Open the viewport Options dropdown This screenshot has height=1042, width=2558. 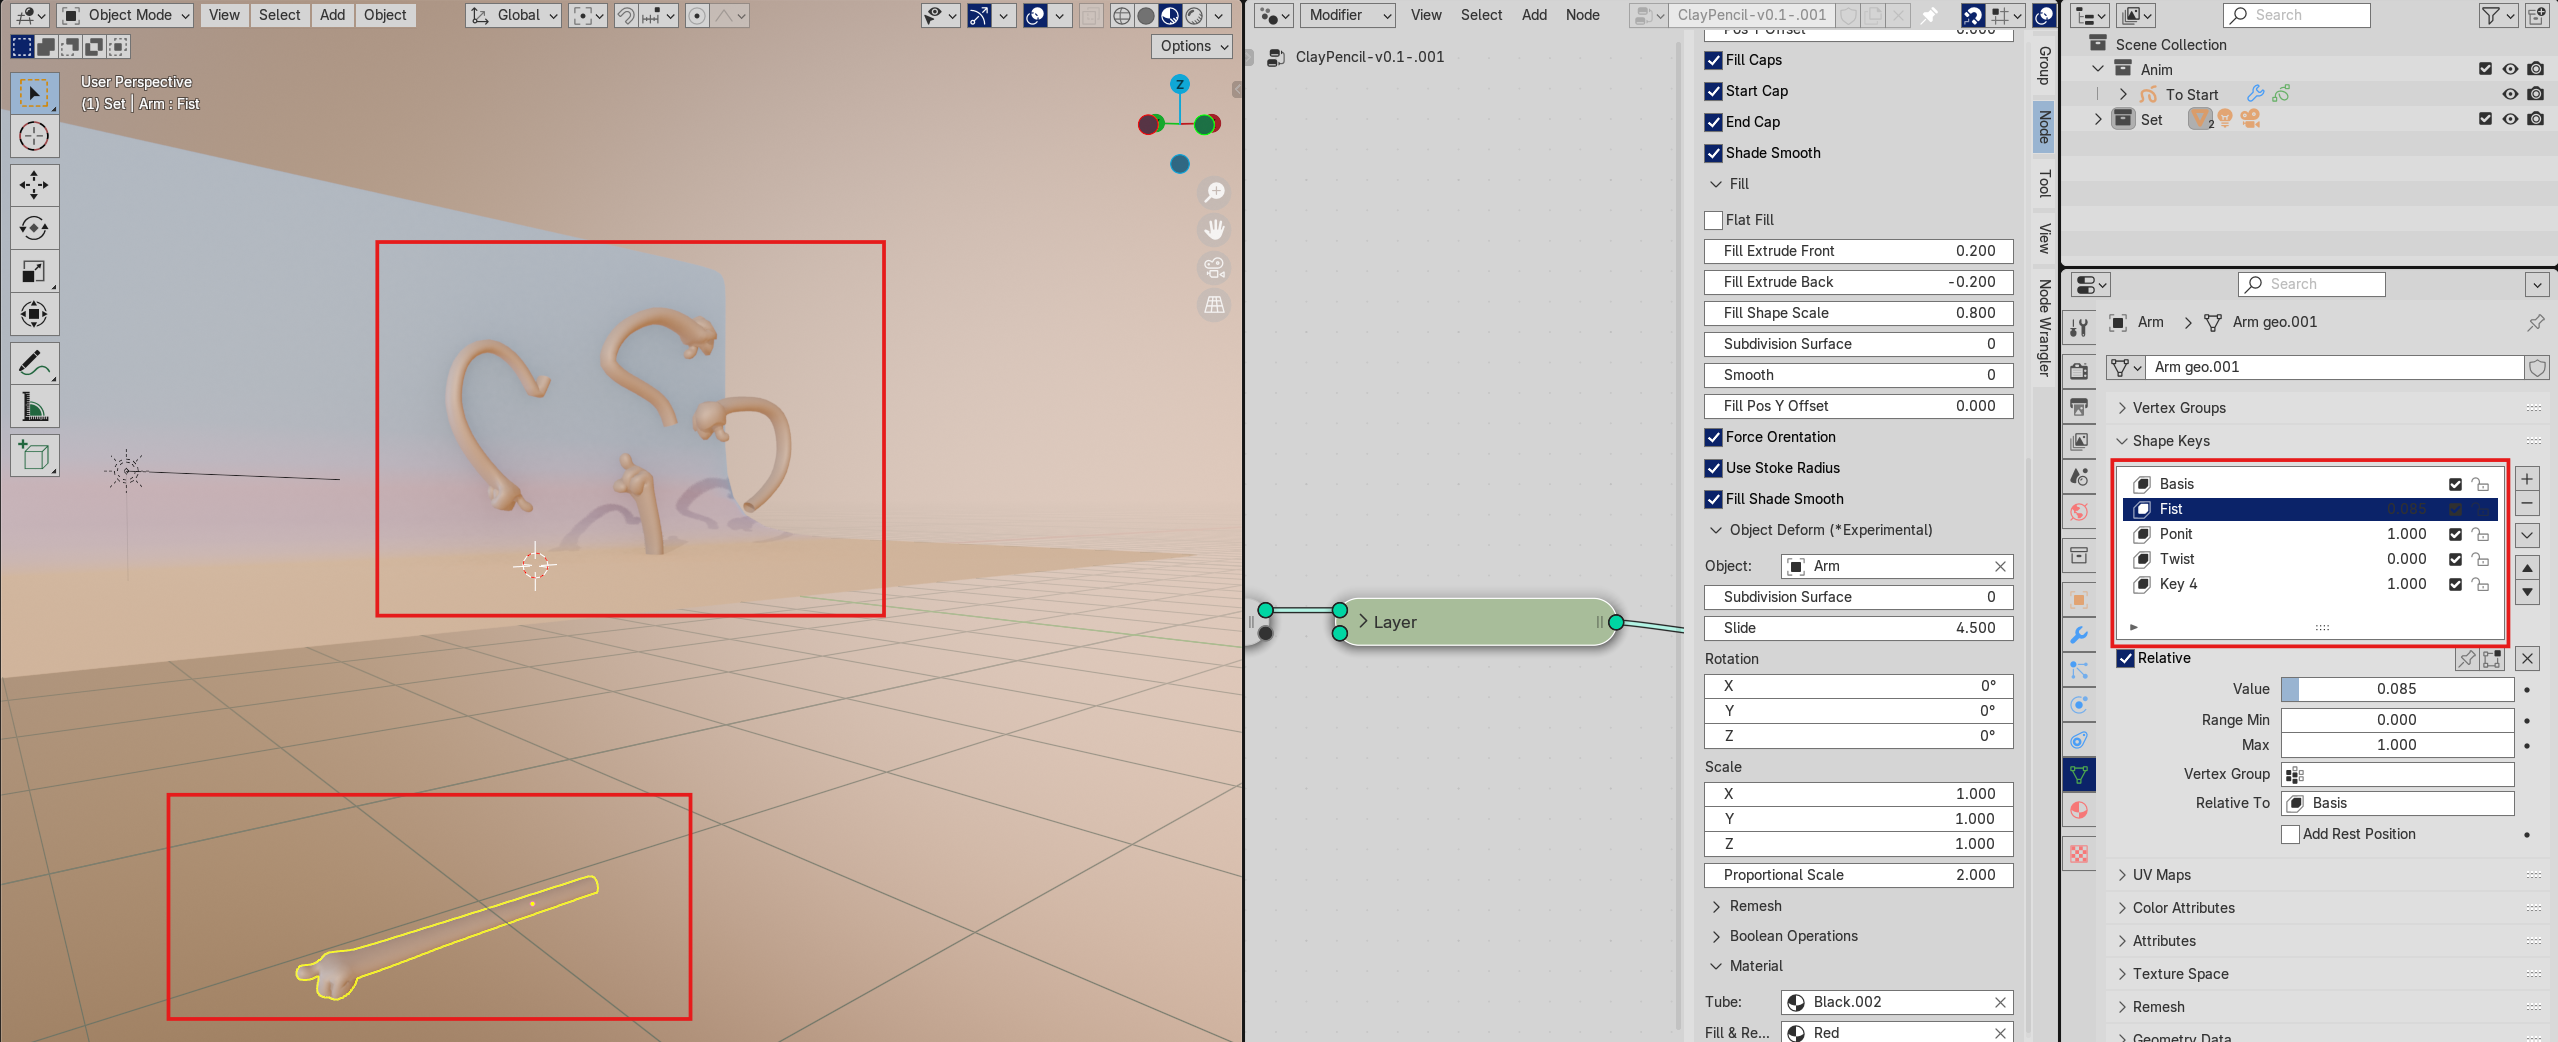pyautogui.click(x=1192, y=46)
